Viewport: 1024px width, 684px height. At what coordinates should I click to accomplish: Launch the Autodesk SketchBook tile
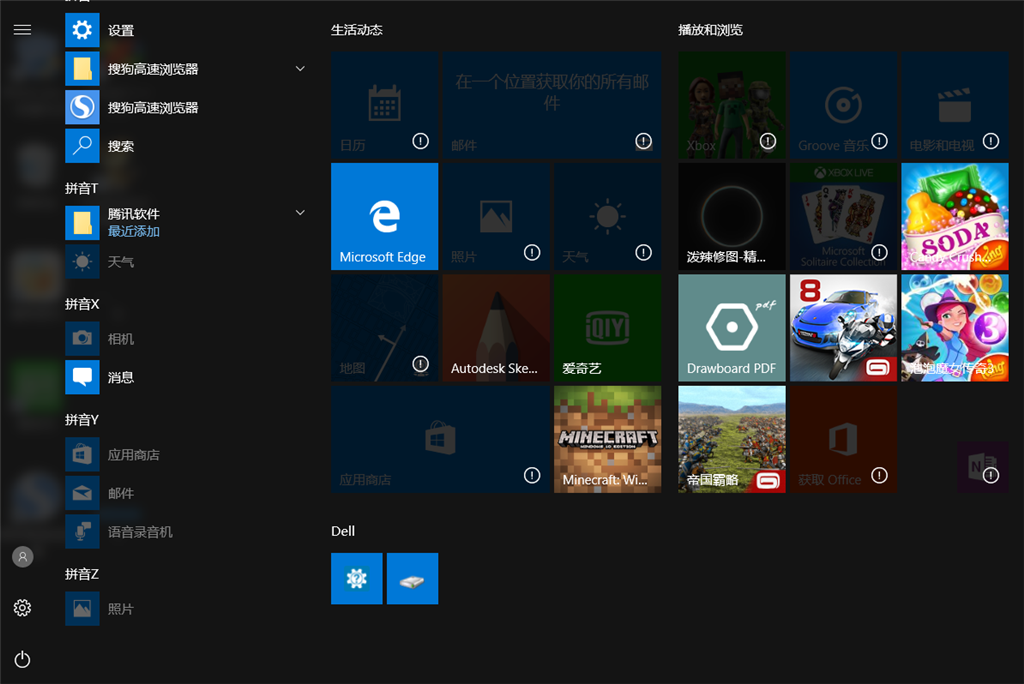(496, 328)
